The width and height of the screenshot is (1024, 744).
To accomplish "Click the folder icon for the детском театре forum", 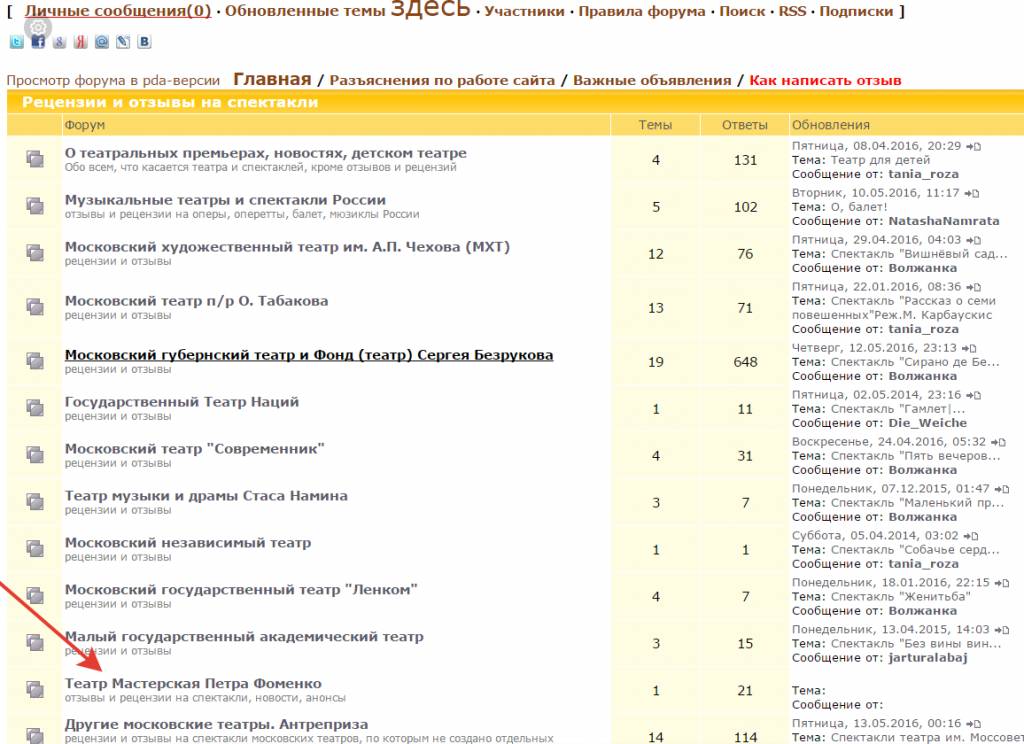I will pos(35,159).
